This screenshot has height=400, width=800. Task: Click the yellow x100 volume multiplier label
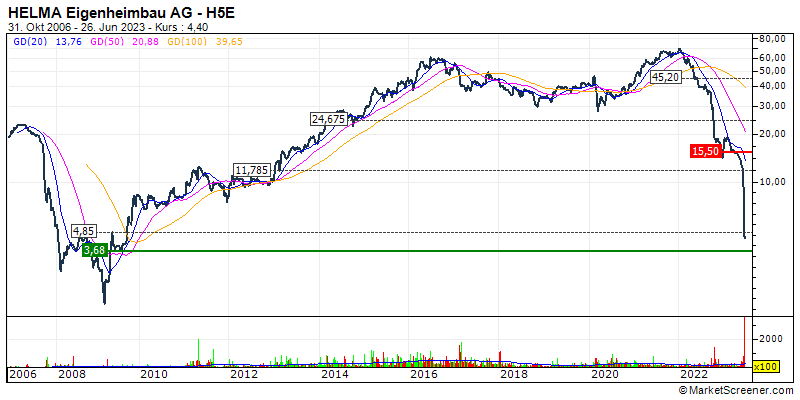tap(764, 366)
